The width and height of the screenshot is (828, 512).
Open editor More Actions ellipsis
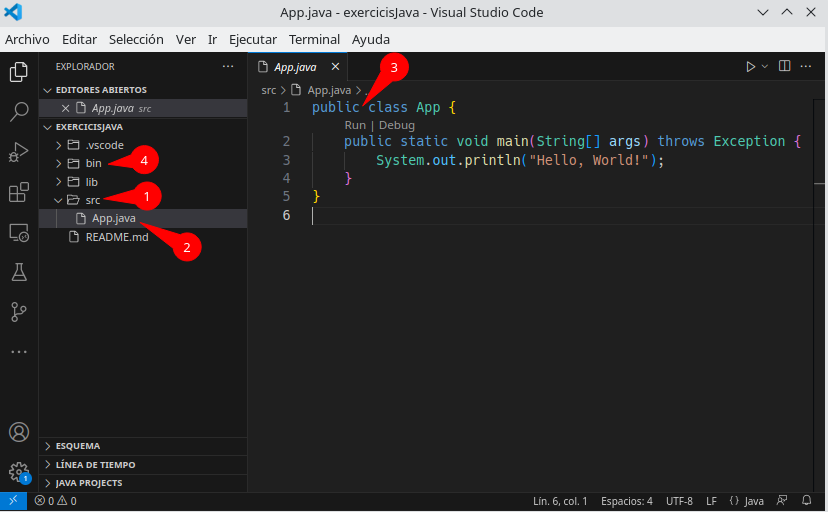point(806,66)
